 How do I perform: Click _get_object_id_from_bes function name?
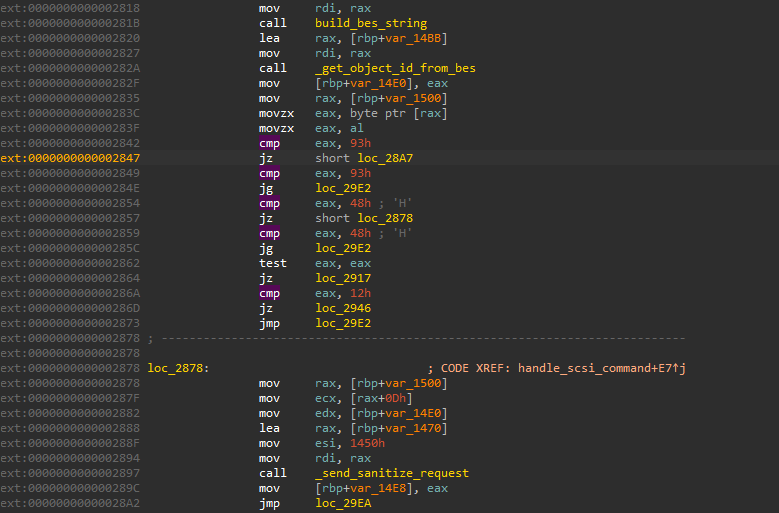[x=395, y=68]
